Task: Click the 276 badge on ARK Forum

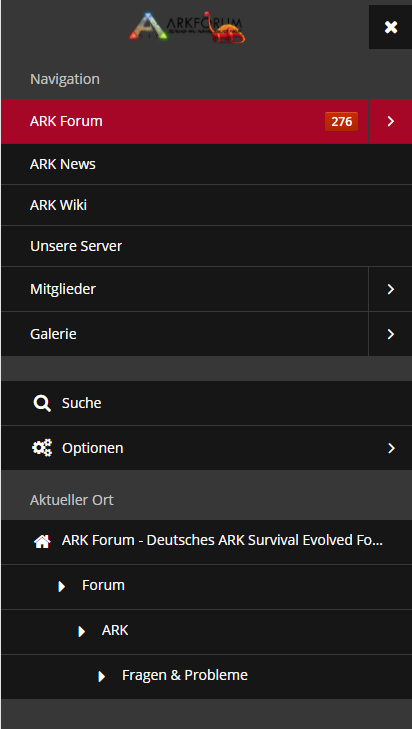Action: 341,121
